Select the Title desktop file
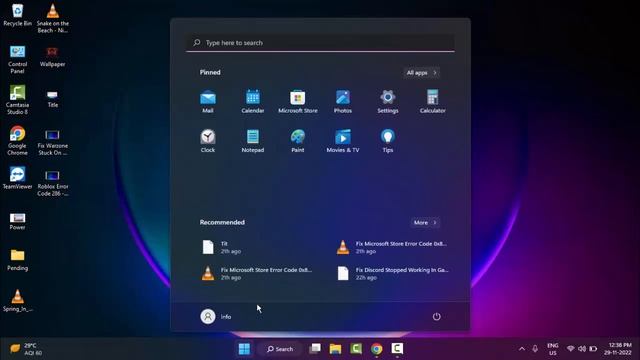This screenshot has width=640, height=360. [52, 99]
